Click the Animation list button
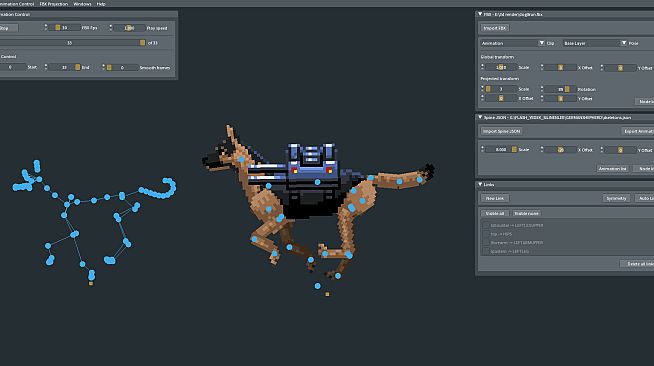The height and width of the screenshot is (366, 654). (613, 168)
